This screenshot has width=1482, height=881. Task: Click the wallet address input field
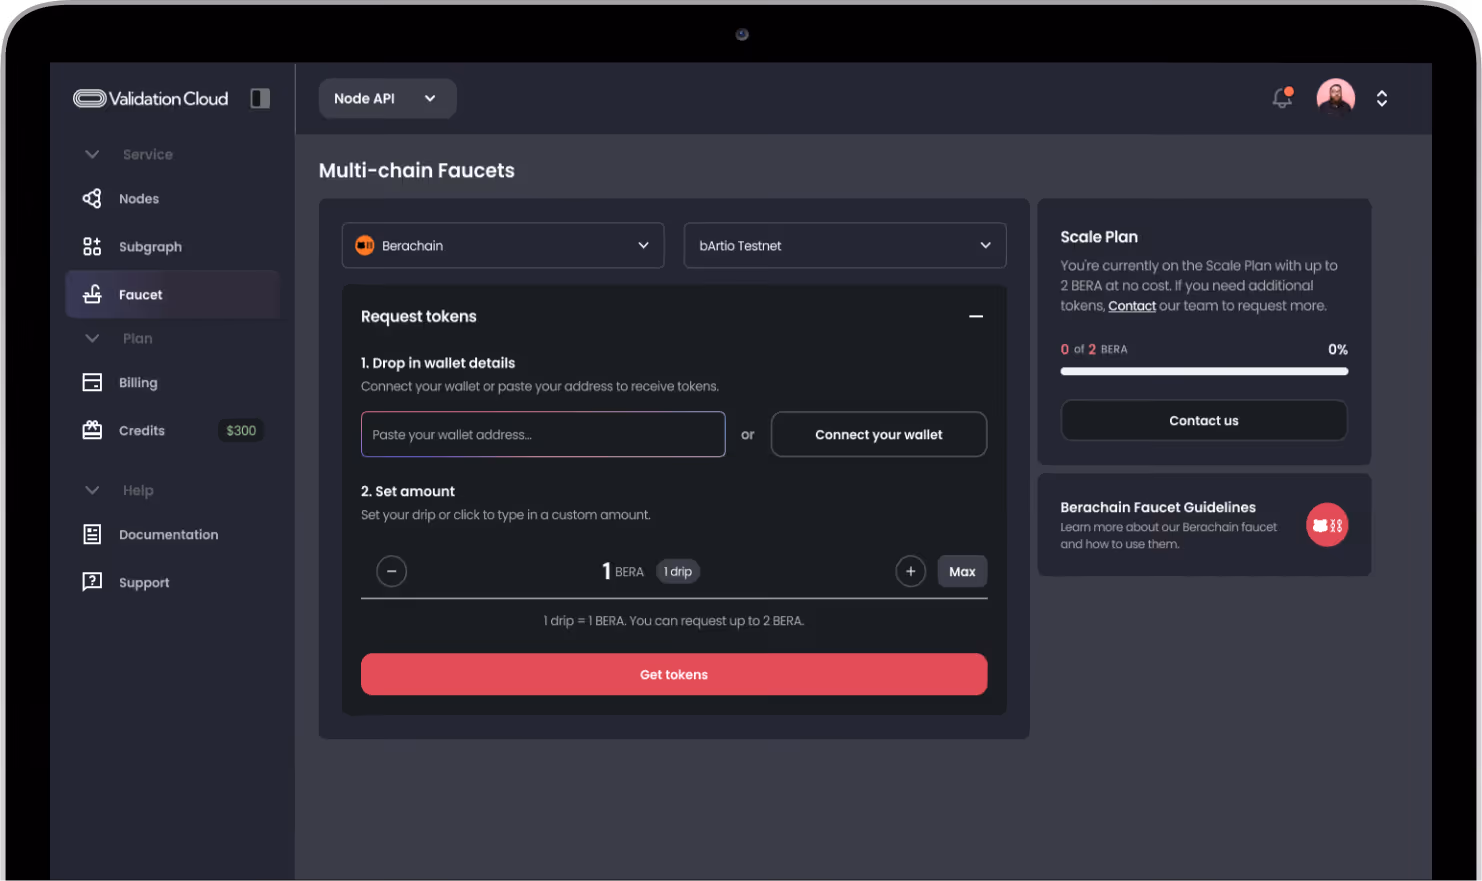[x=543, y=434]
